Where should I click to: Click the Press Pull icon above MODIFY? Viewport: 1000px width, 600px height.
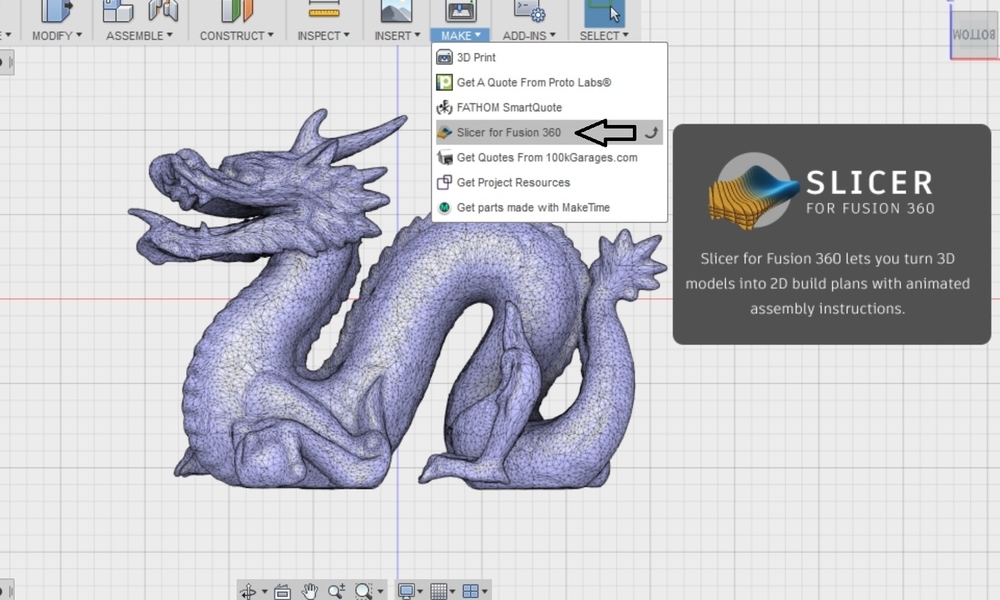(57, 11)
